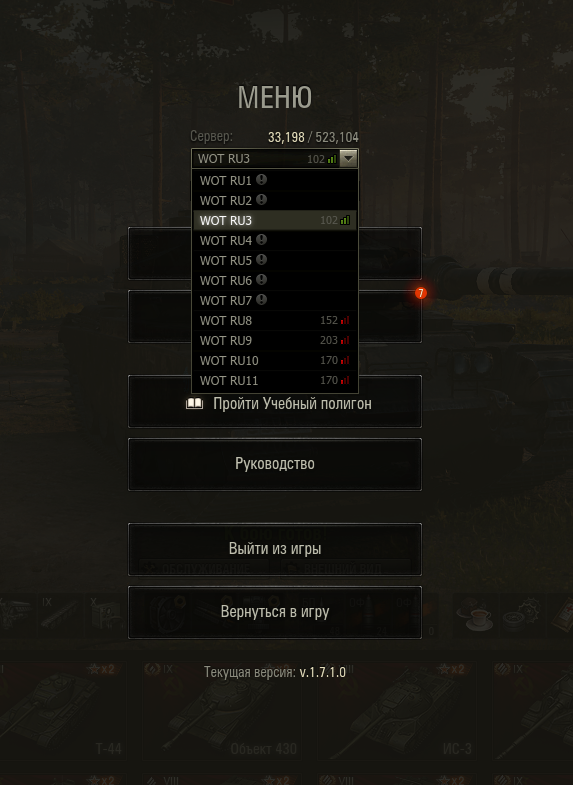Choose the WOT RU10 server entry
Image resolution: width=573 pixels, height=785 pixels.
pyautogui.click(x=275, y=360)
